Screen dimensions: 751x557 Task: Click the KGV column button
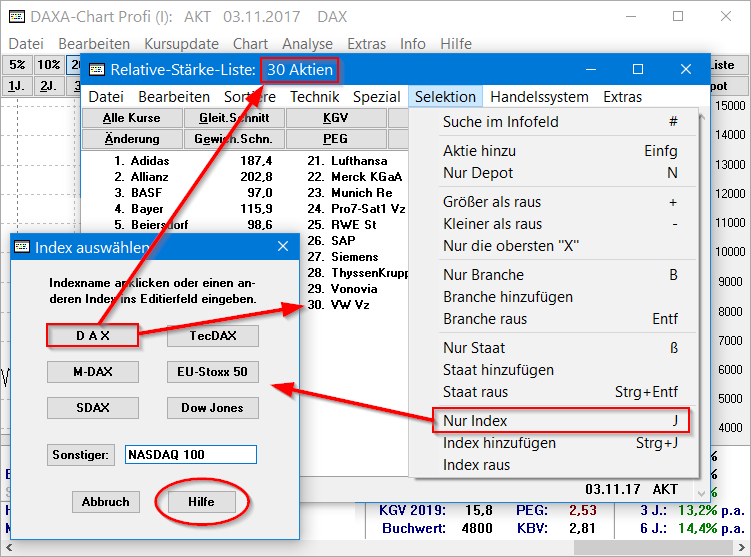pos(335,118)
